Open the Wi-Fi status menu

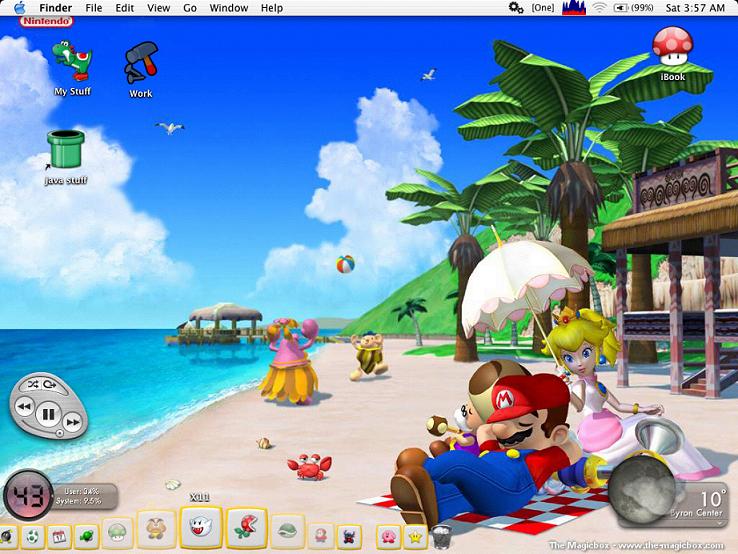pos(599,8)
